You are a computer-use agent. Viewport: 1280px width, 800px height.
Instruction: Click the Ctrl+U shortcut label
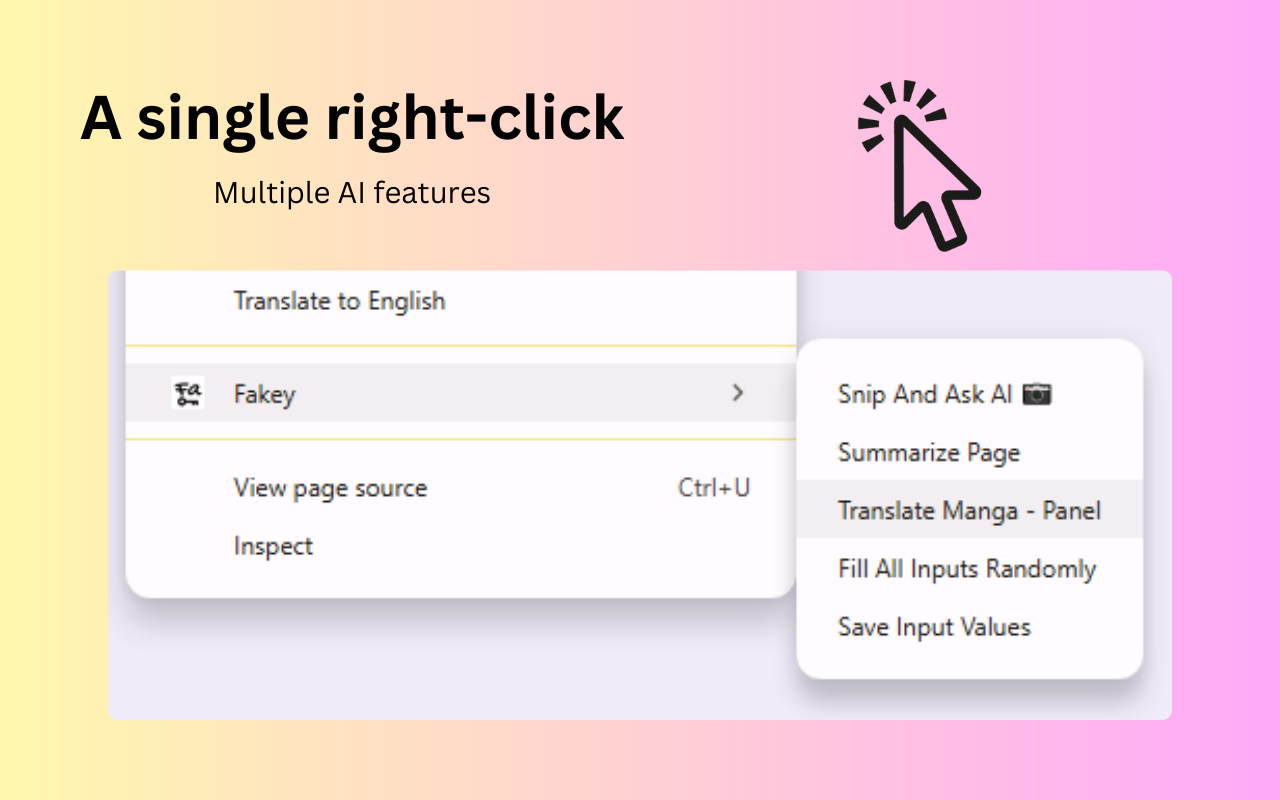coord(713,488)
